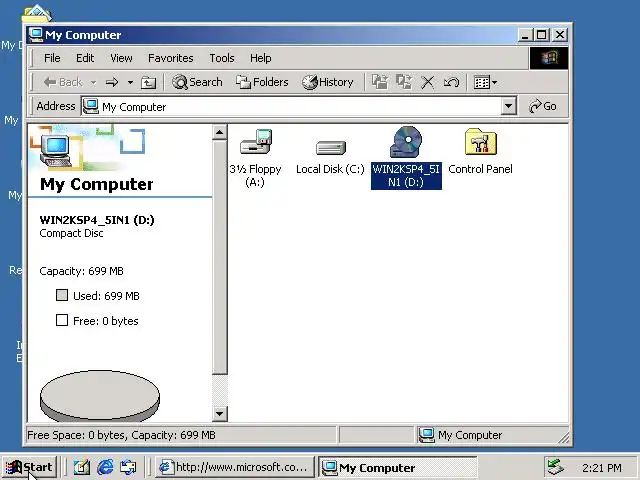Click the Windows logo throbber in the toolbar
640x480 pixels.
click(x=549, y=58)
